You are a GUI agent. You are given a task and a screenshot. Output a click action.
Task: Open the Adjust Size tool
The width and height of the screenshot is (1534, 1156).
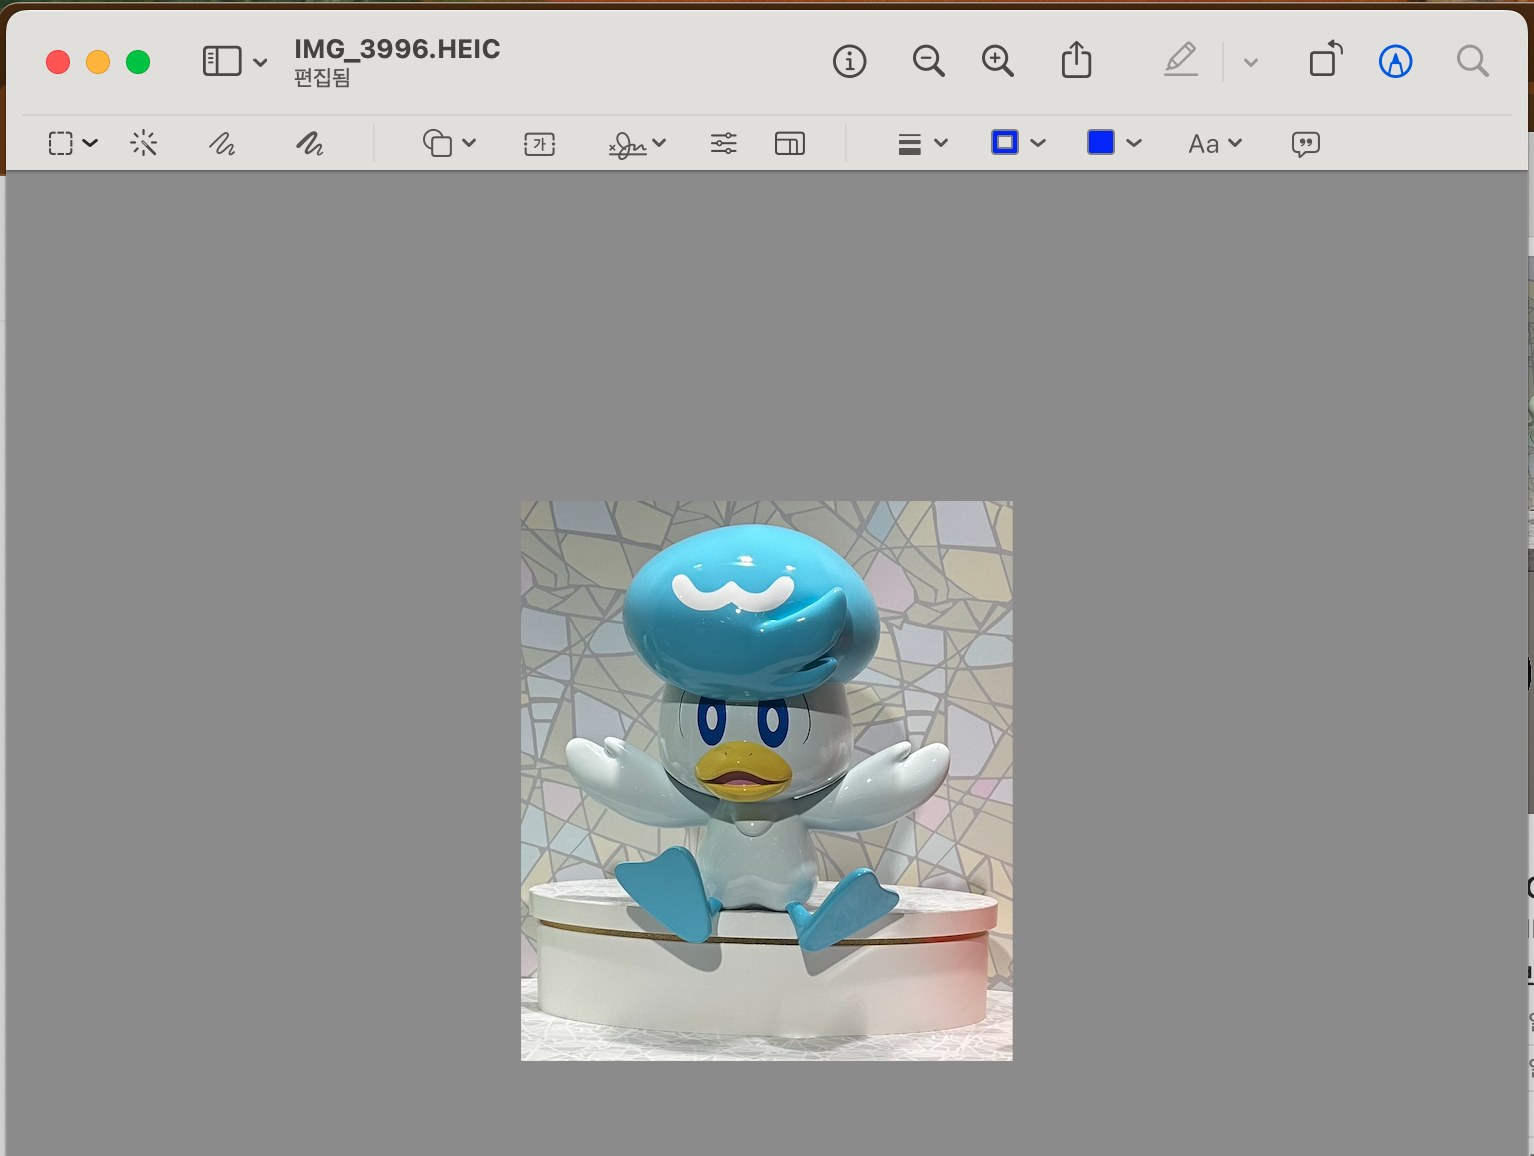[x=790, y=144]
